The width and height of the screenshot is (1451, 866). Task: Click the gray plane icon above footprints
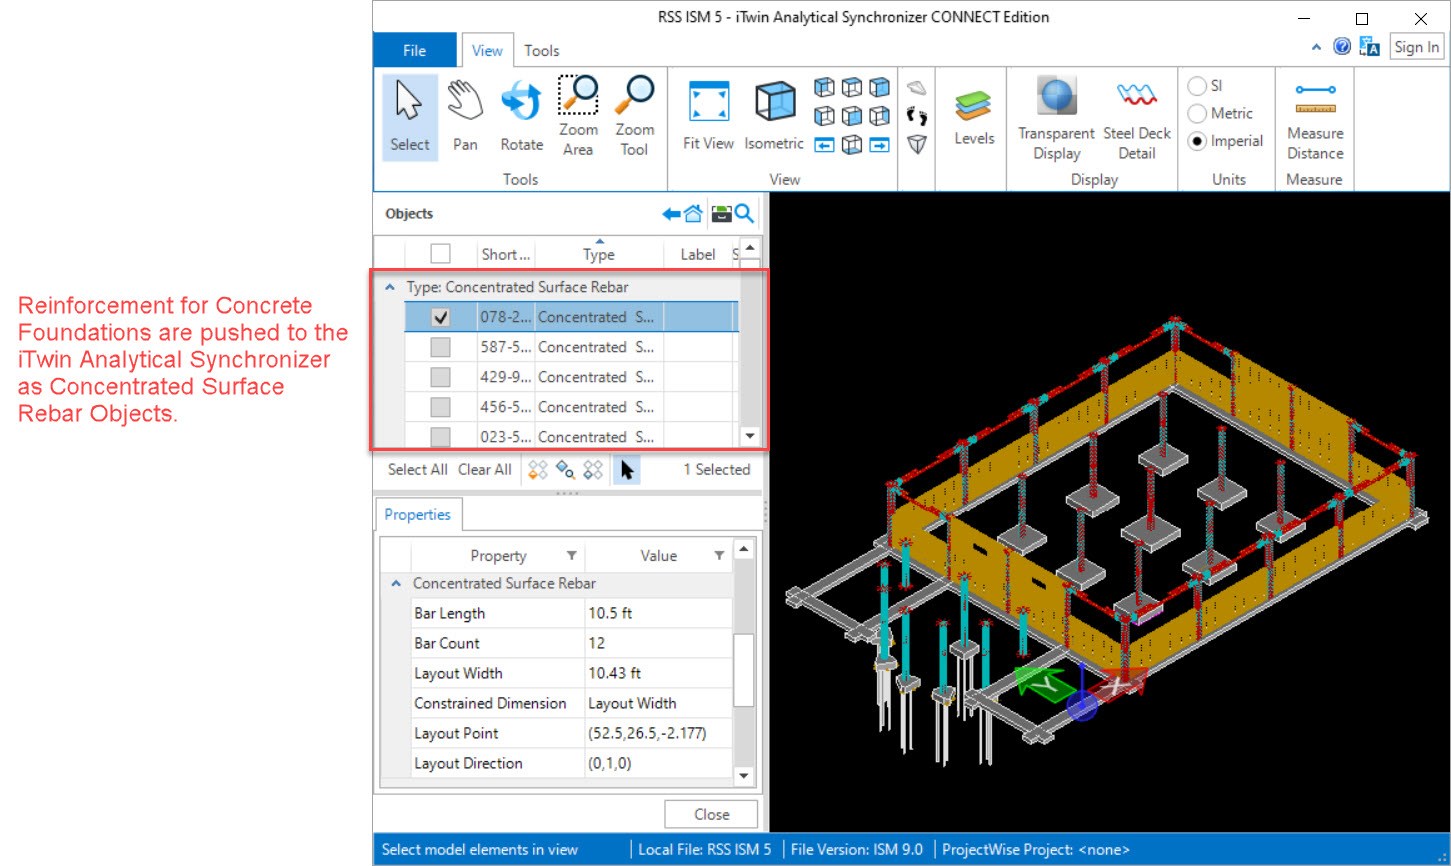[x=917, y=87]
